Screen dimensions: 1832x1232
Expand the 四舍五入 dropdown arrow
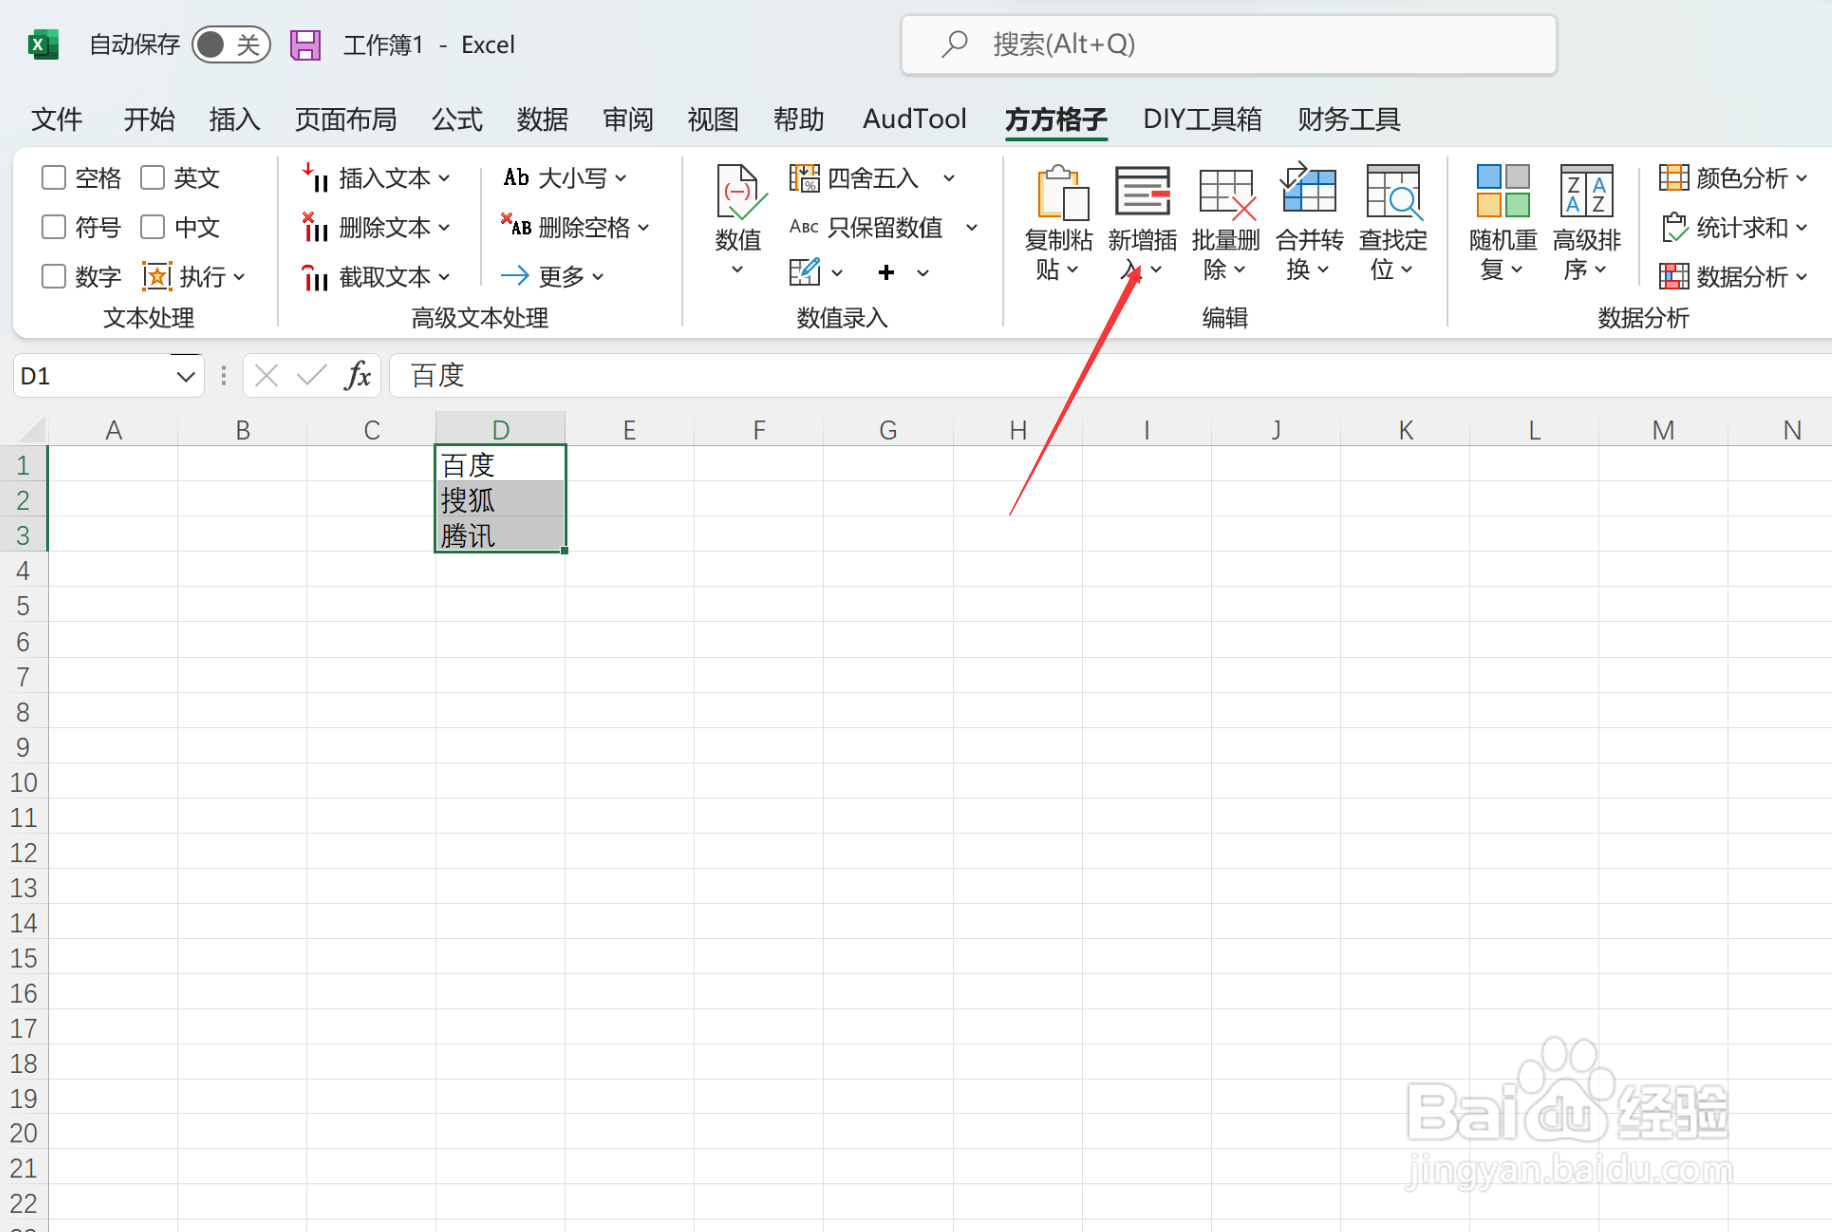(x=949, y=178)
